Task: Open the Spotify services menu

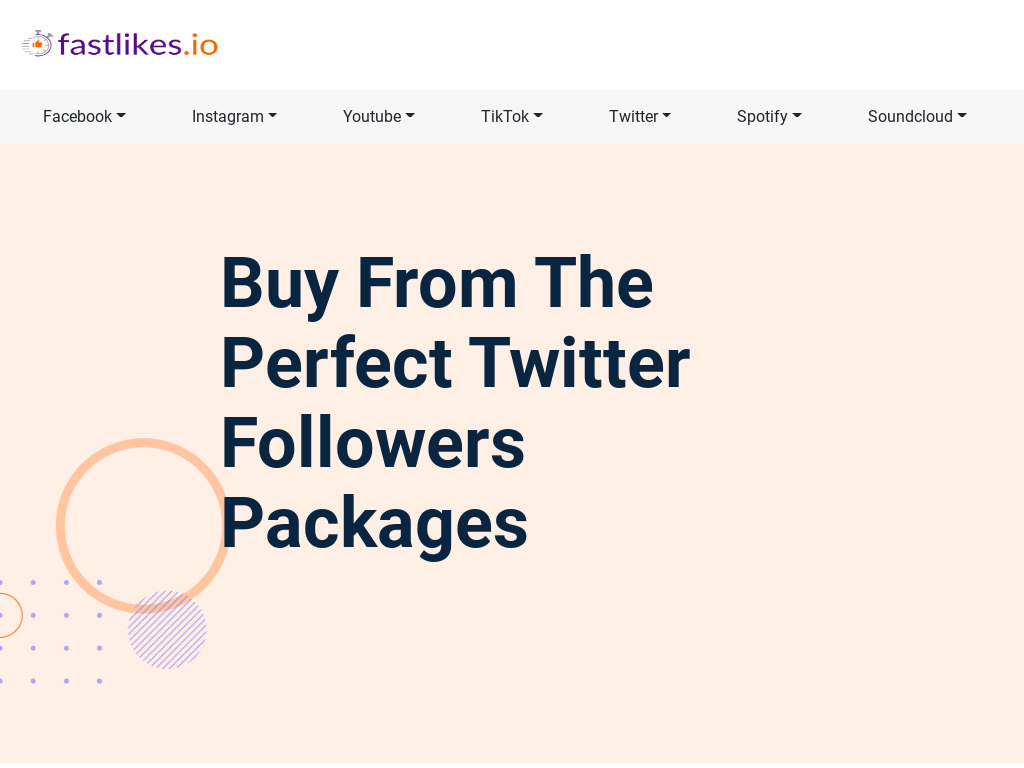Action: (769, 116)
